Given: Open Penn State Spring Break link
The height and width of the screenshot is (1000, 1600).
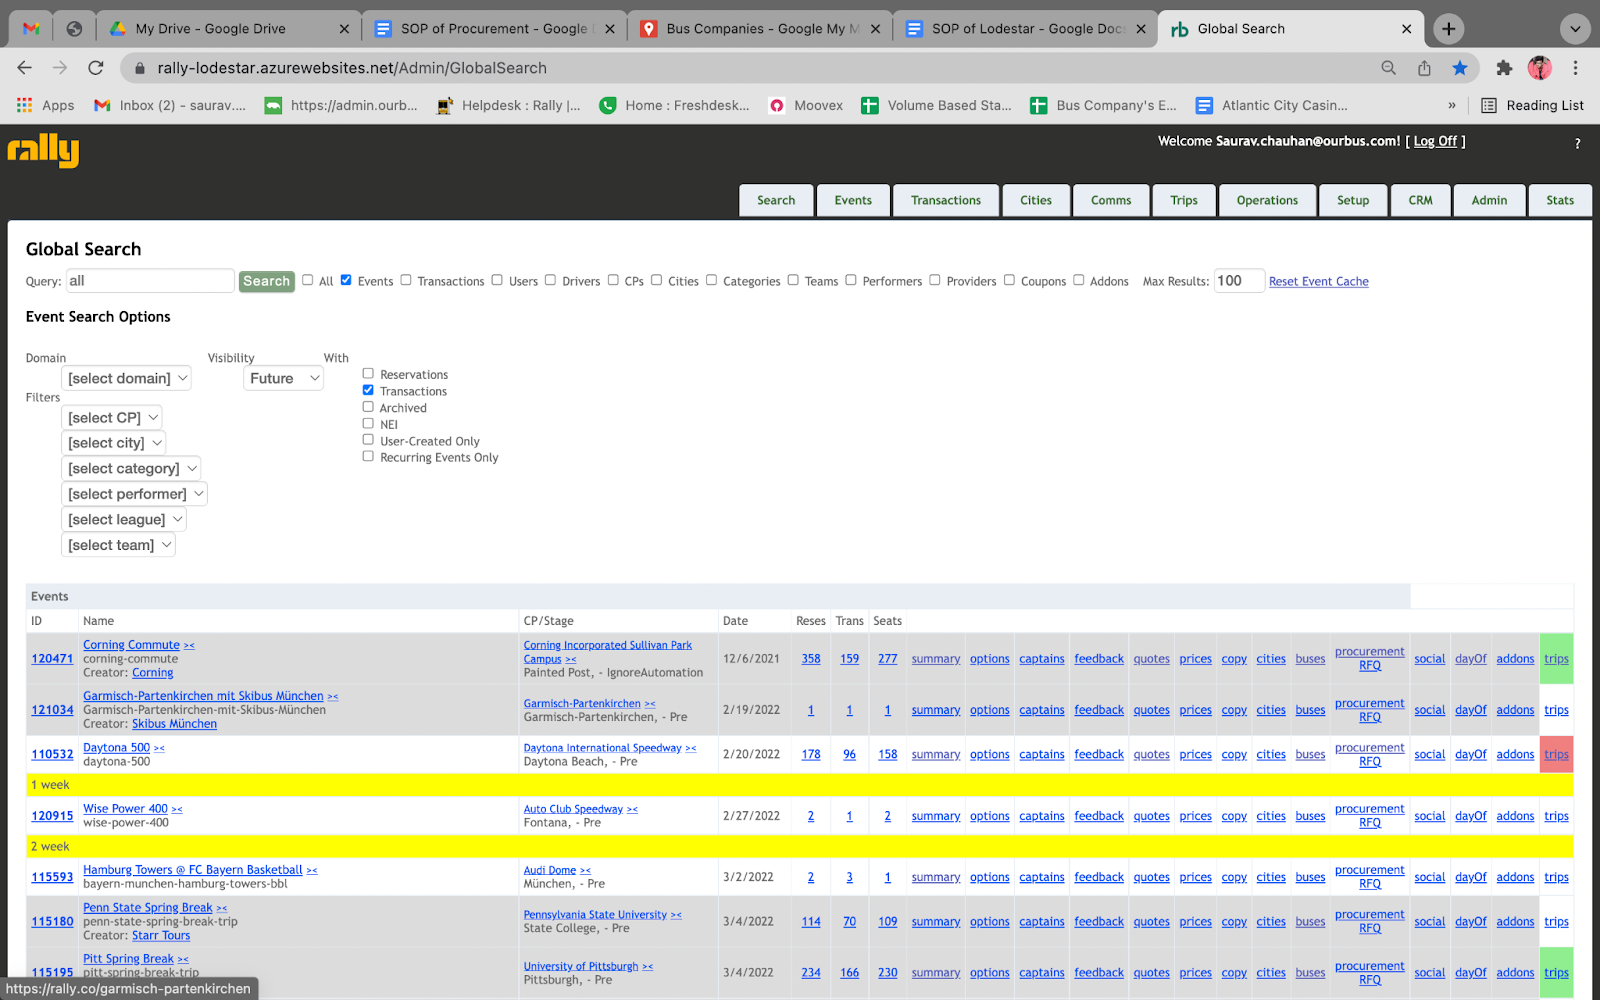Looking at the screenshot, I should [147, 908].
